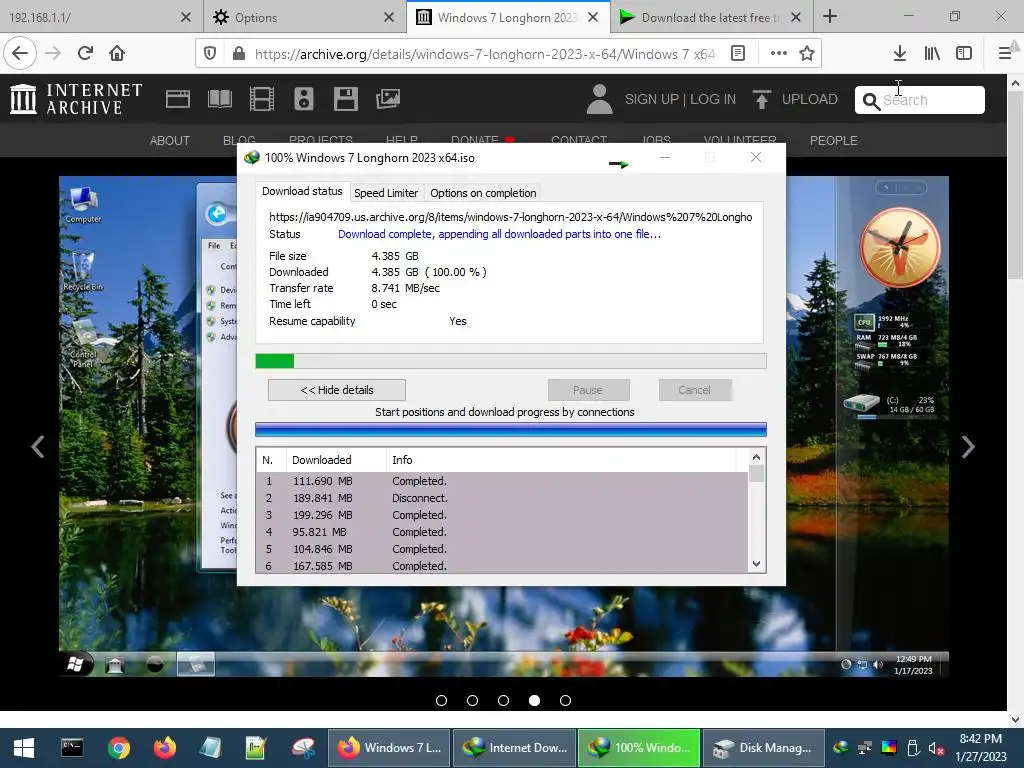Click the browser address bar URL
The width and height of the screenshot is (1024, 768).
pyautogui.click(x=485, y=54)
